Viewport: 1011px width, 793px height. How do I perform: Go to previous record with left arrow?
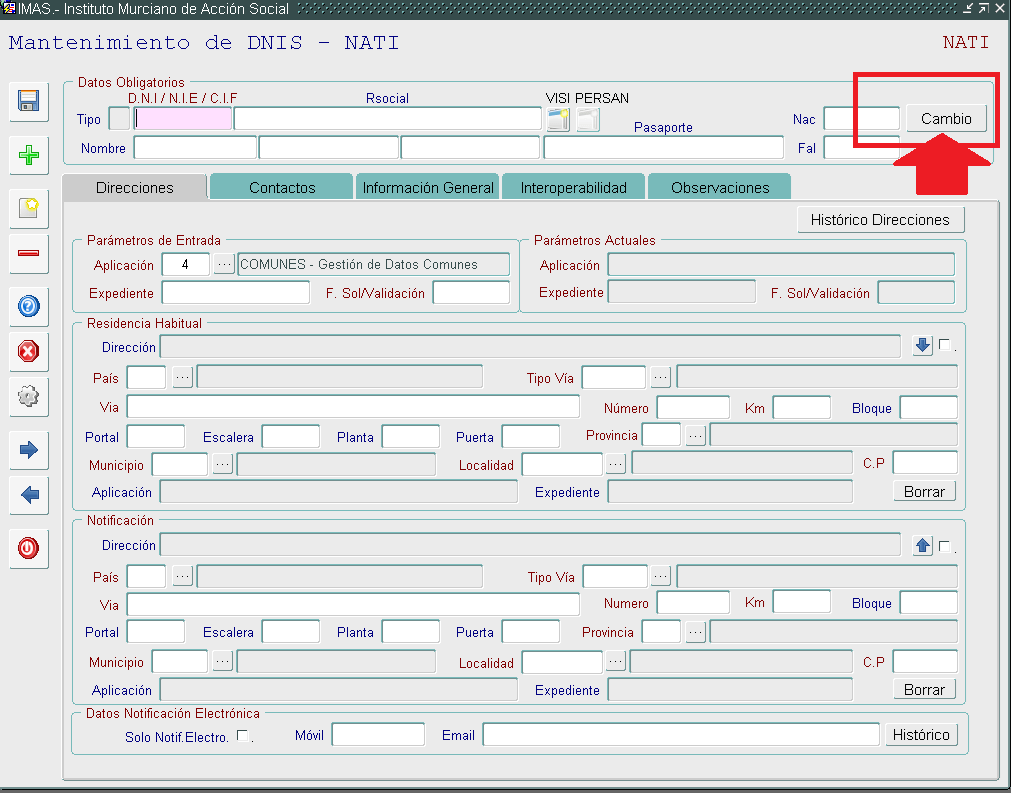[28, 494]
